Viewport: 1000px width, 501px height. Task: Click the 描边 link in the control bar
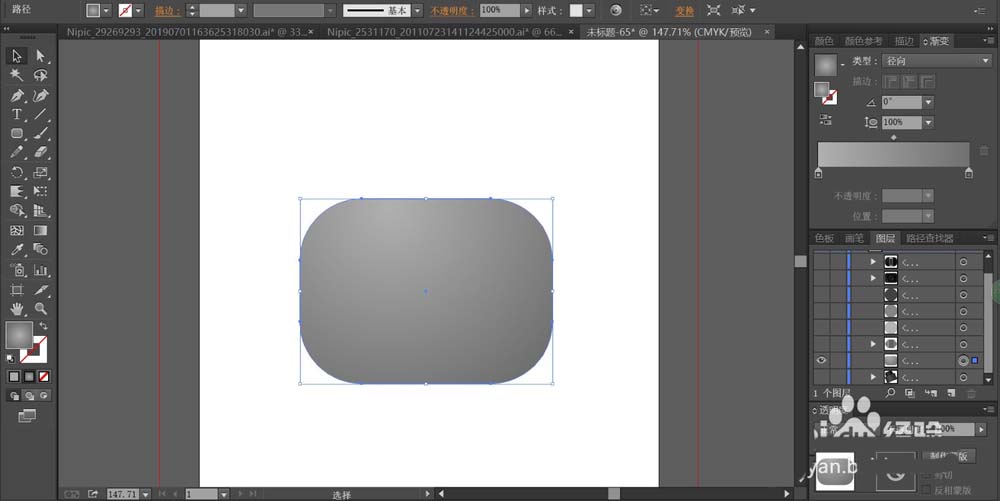pyautogui.click(x=168, y=11)
